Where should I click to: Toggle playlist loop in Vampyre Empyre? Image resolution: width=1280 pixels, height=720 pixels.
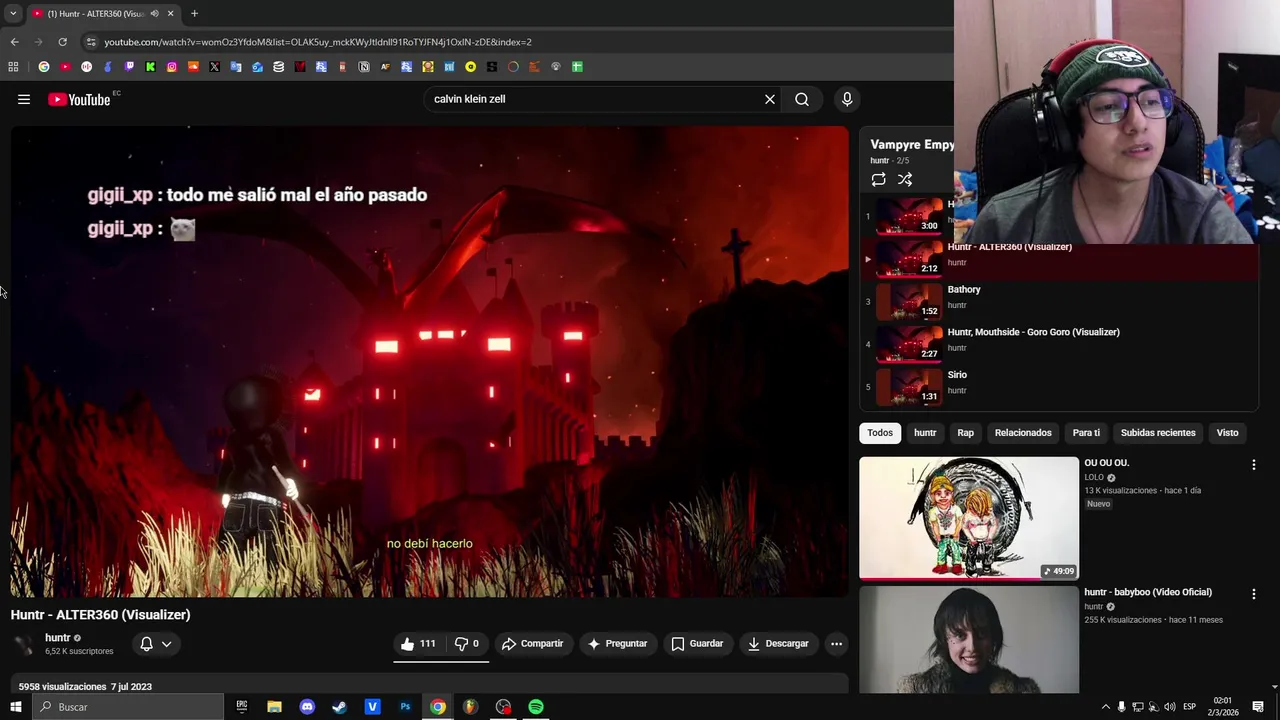pyautogui.click(x=878, y=180)
